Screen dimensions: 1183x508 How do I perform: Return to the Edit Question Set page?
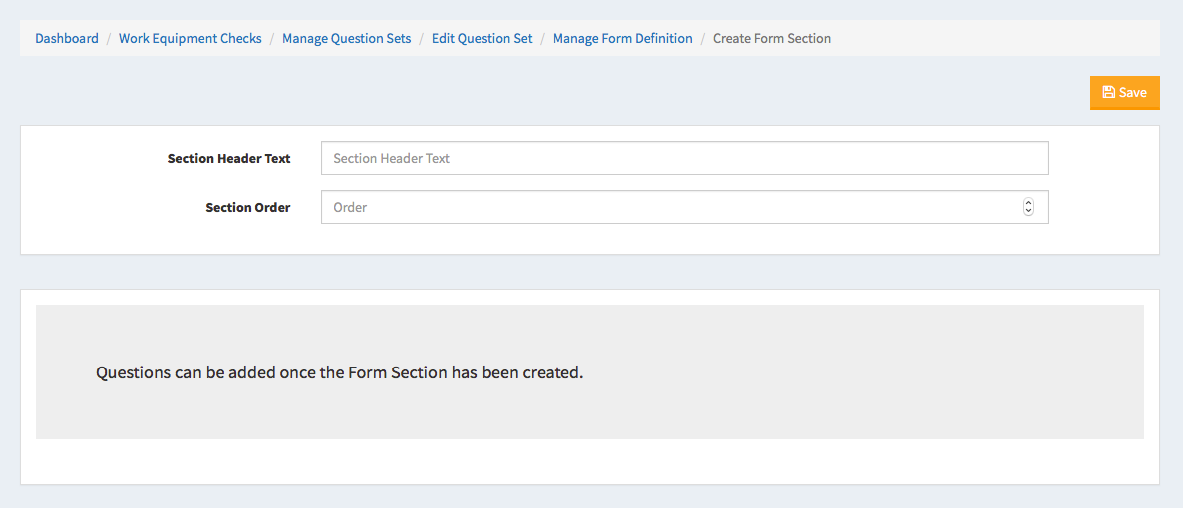coord(482,38)
